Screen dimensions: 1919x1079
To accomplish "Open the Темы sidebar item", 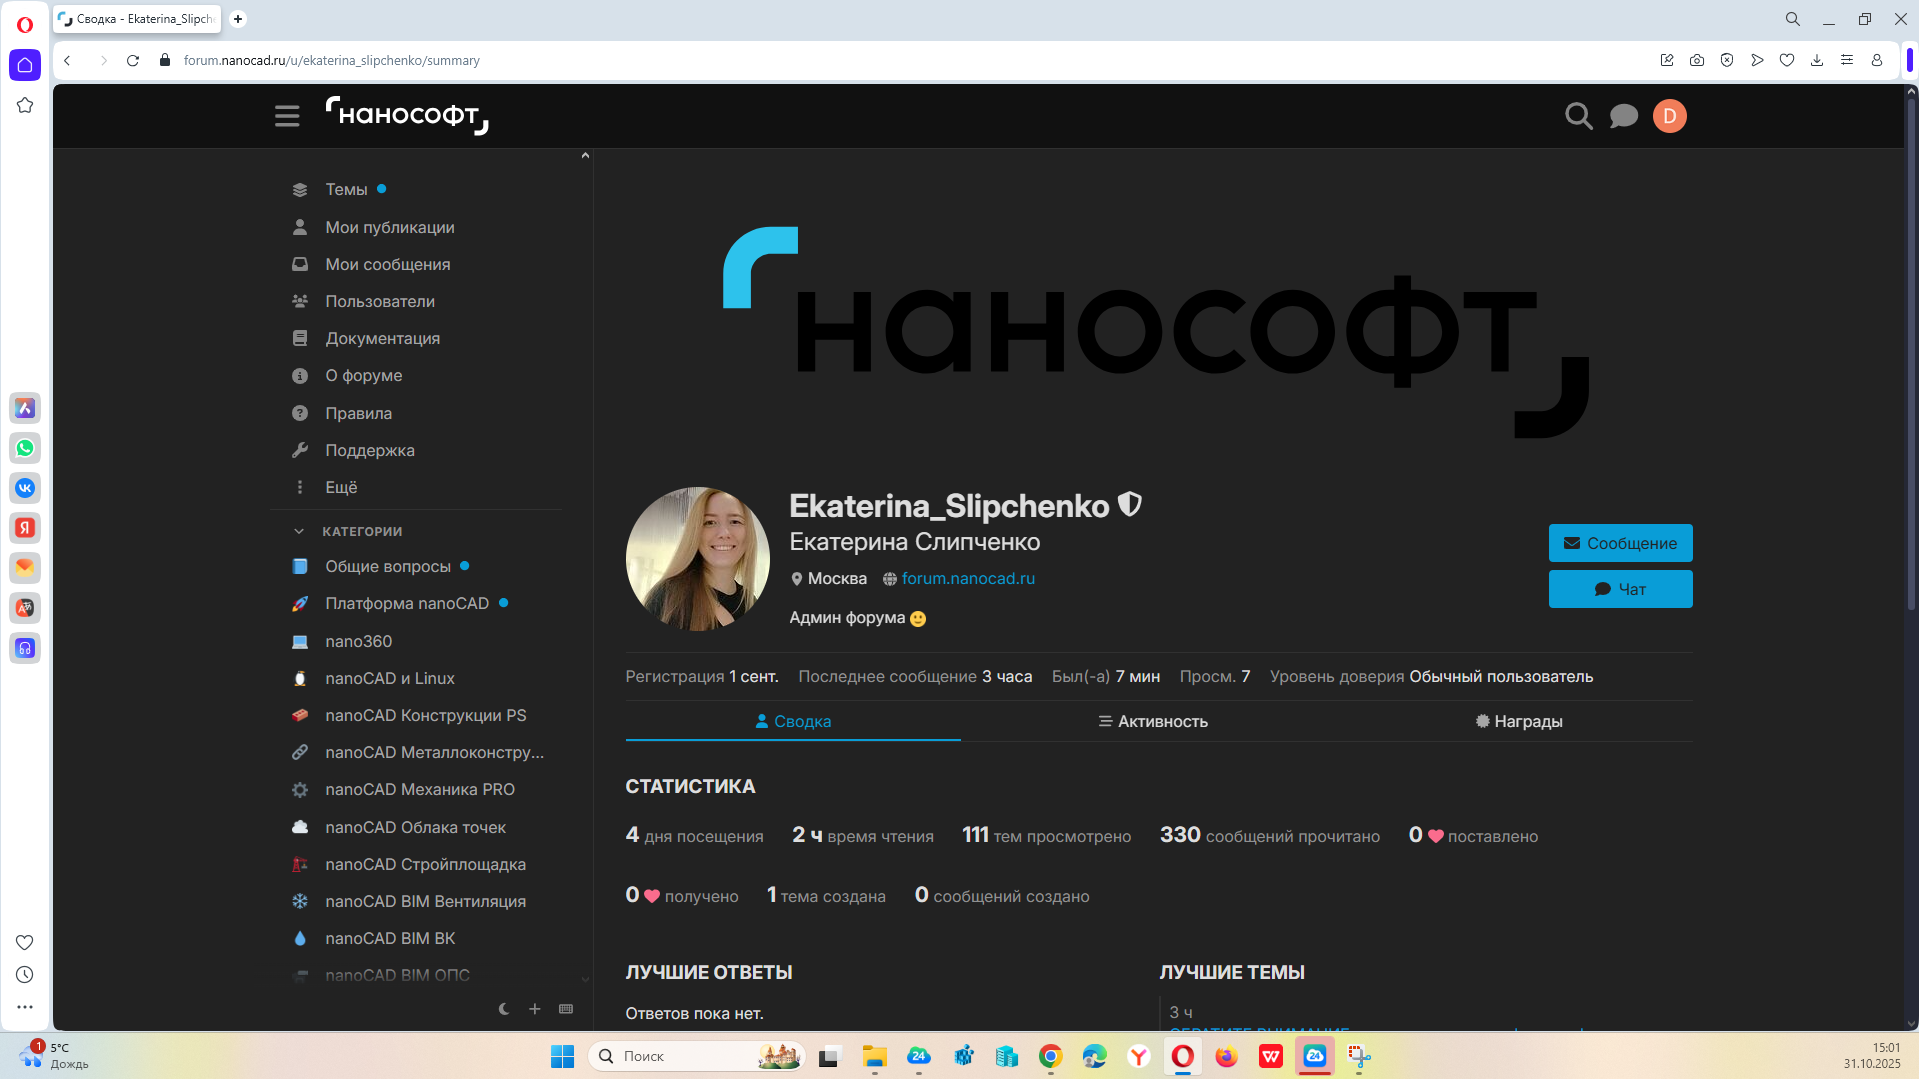I will tap(346, 189).
